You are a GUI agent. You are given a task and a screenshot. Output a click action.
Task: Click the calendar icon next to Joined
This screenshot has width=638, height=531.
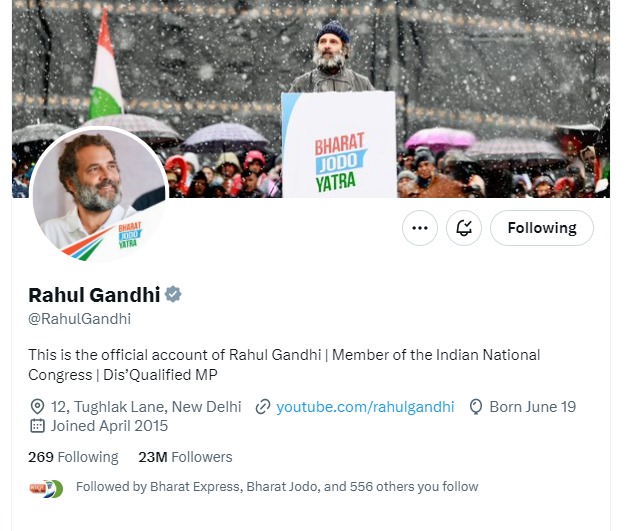tap(37, 426)
